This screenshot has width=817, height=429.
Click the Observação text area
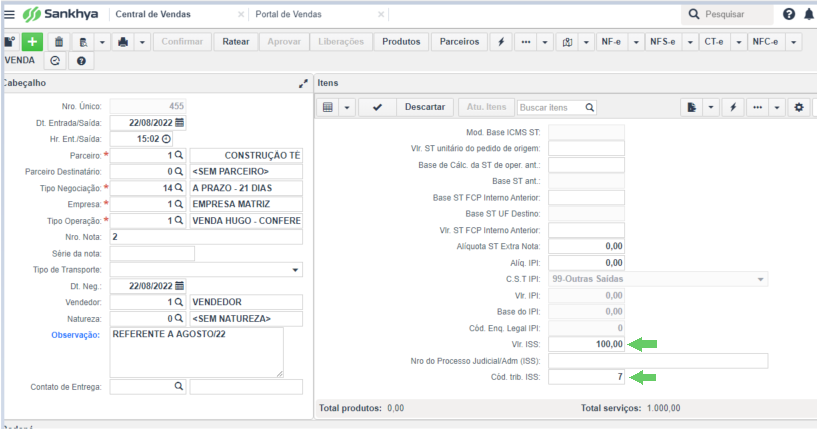pyautogui.click(x=197, y=352)
